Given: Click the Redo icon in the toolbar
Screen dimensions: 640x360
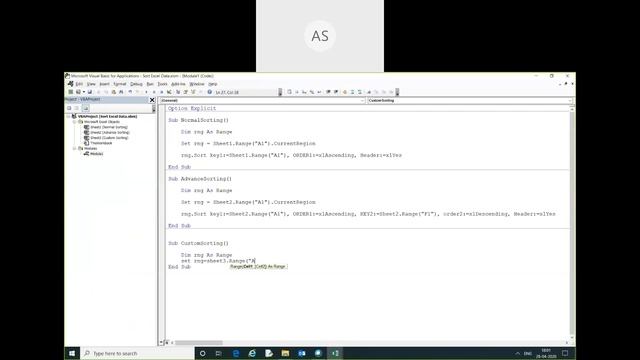Looking at the screenshot, I should click(x=138, y=92).
